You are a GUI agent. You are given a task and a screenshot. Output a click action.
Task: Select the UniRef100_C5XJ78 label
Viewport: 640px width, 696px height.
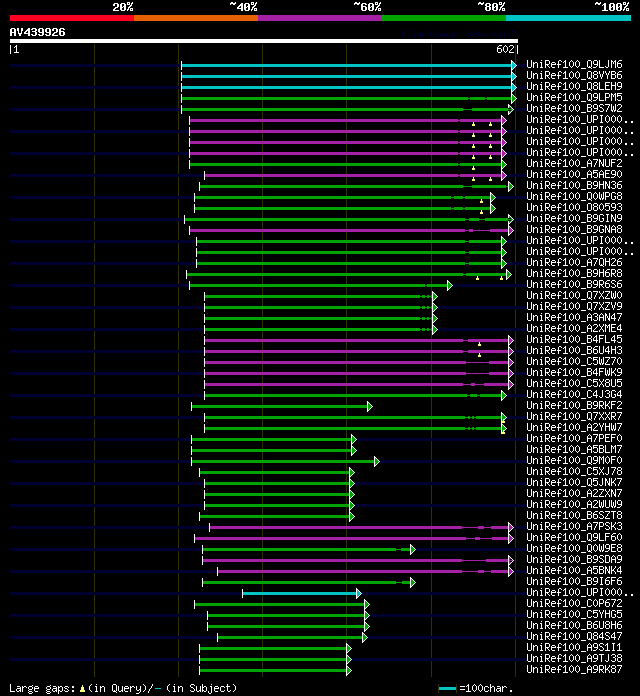[x=574, y=471]
